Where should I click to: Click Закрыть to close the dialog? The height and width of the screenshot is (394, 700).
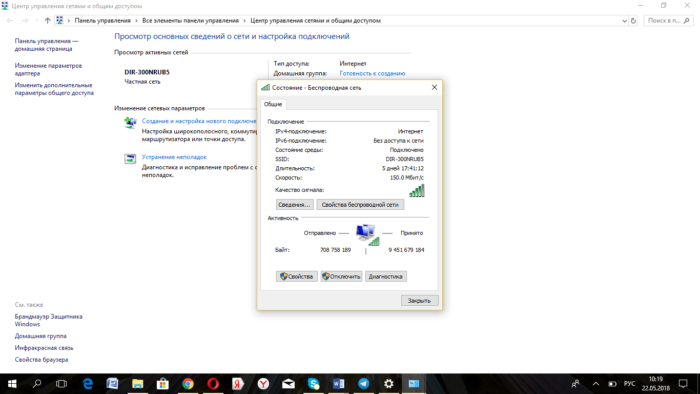419,301
